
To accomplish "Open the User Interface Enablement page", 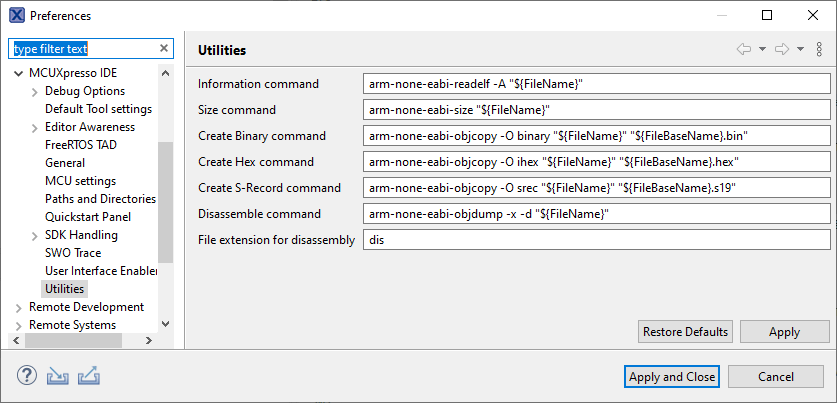I will click(101, 271).
